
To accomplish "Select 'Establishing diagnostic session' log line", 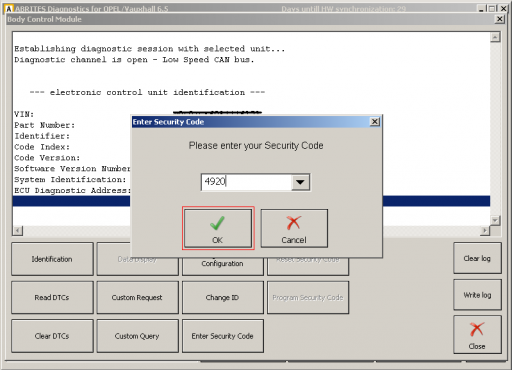I will [150, 49].
